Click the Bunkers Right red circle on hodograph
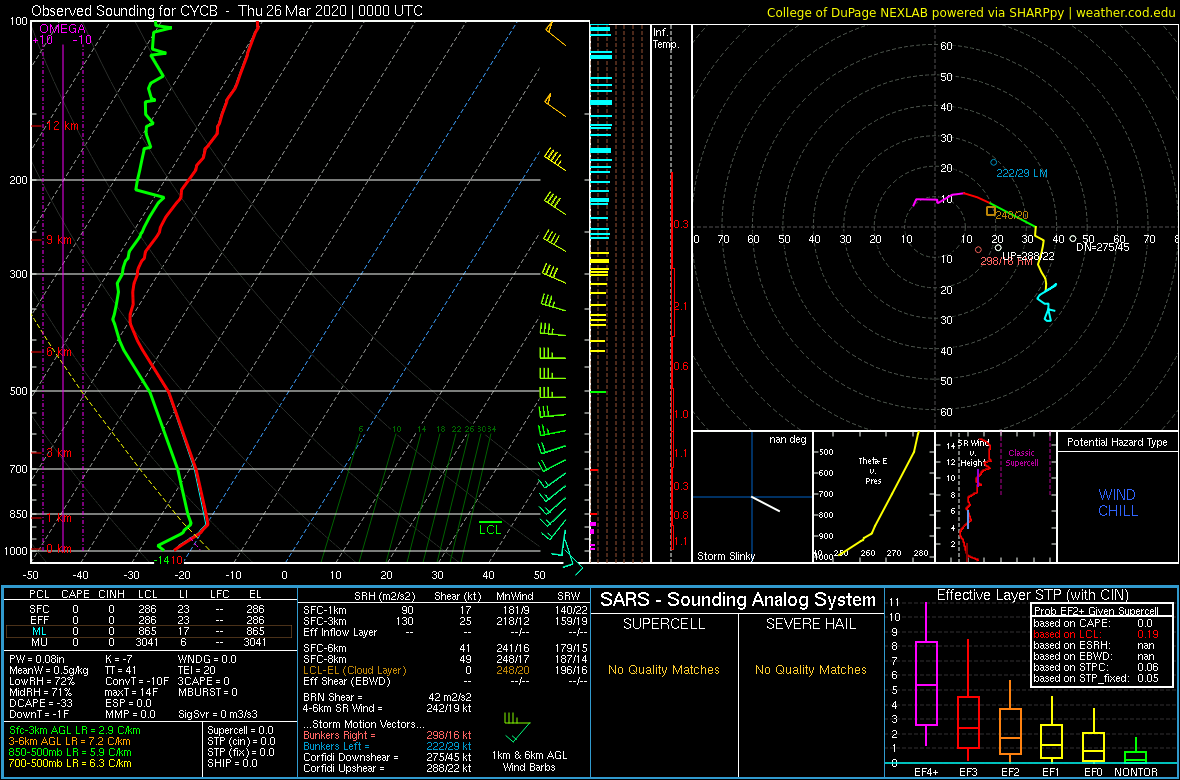The height and width of the screenshot is (780, 1180). (978, 250)
